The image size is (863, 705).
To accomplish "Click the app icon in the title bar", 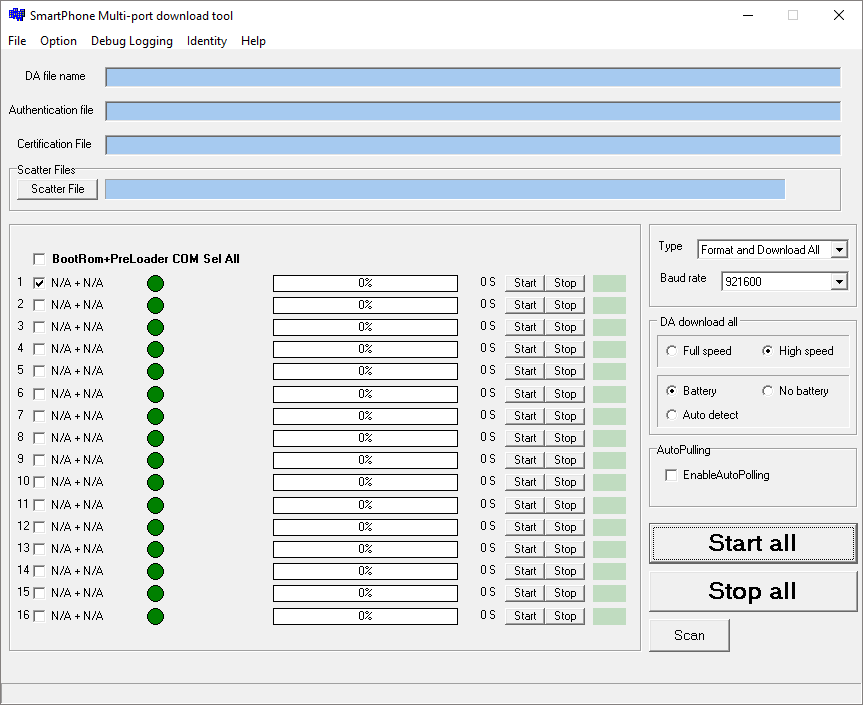I will [x=17, y=15].
